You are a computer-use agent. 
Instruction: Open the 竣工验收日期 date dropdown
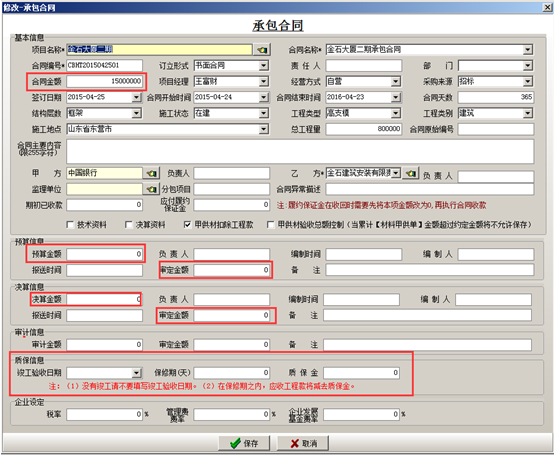point(137,373)
